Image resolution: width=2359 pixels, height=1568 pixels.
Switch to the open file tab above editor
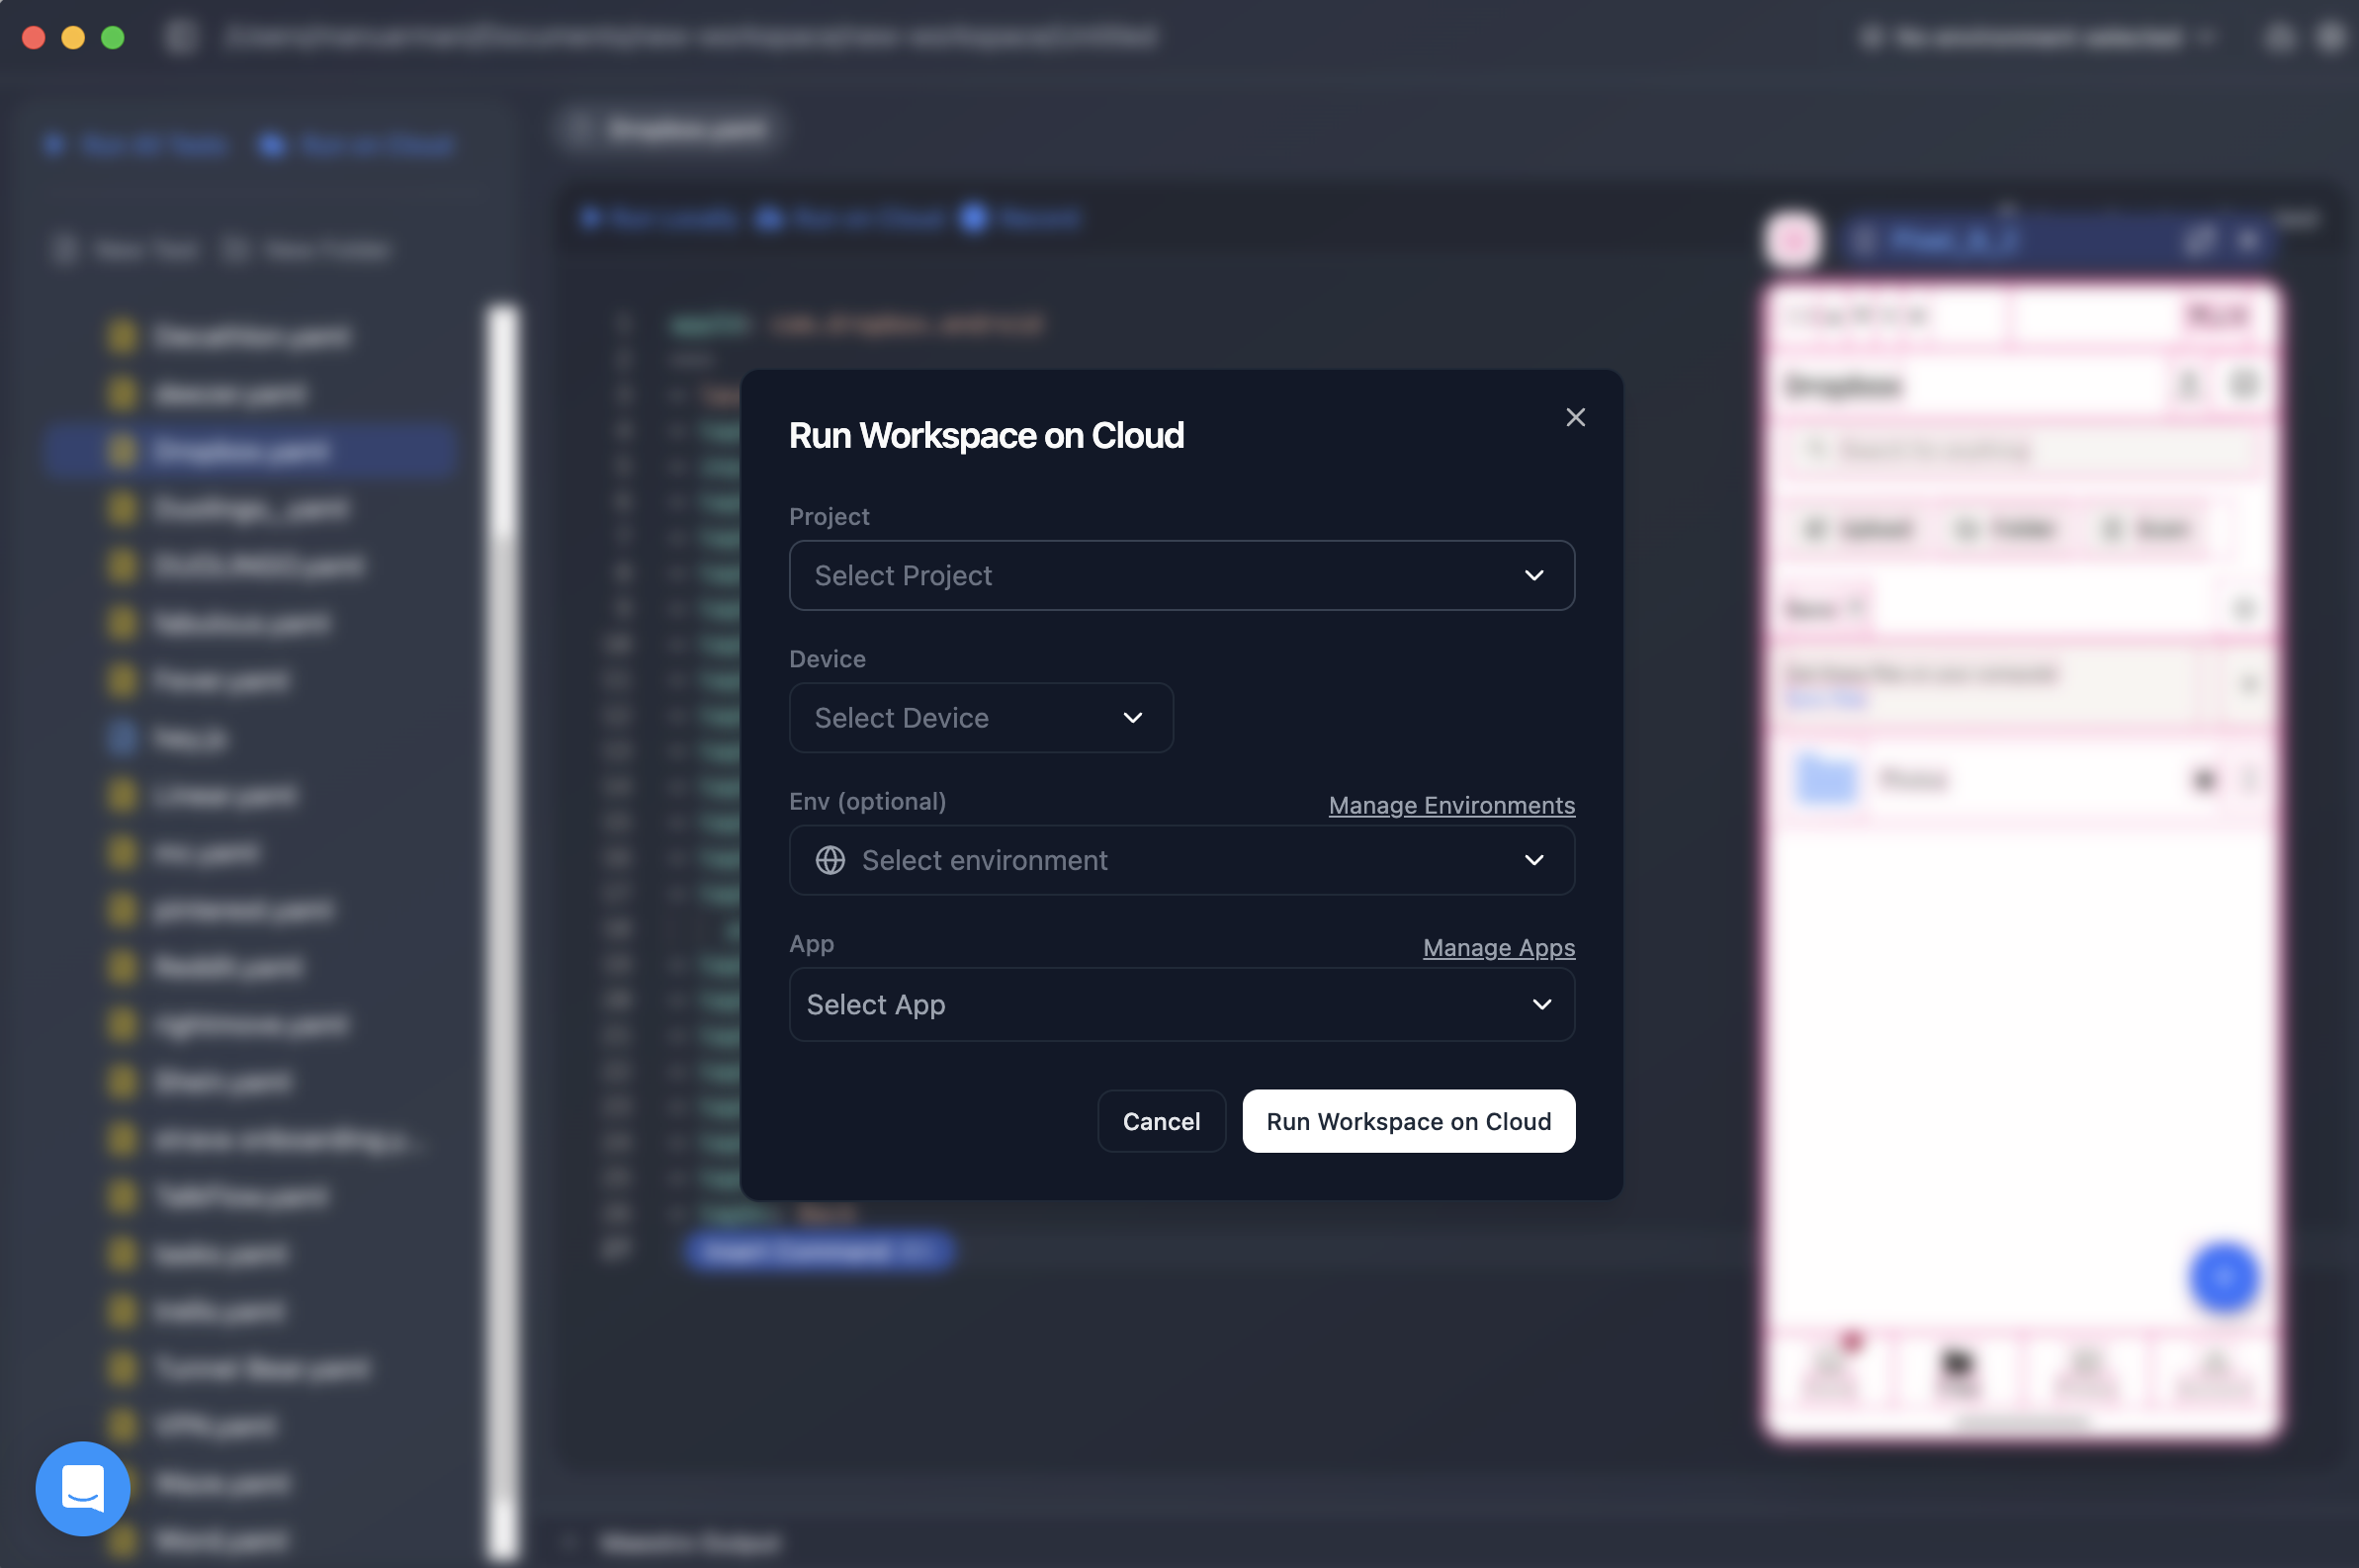coord(670,130)
